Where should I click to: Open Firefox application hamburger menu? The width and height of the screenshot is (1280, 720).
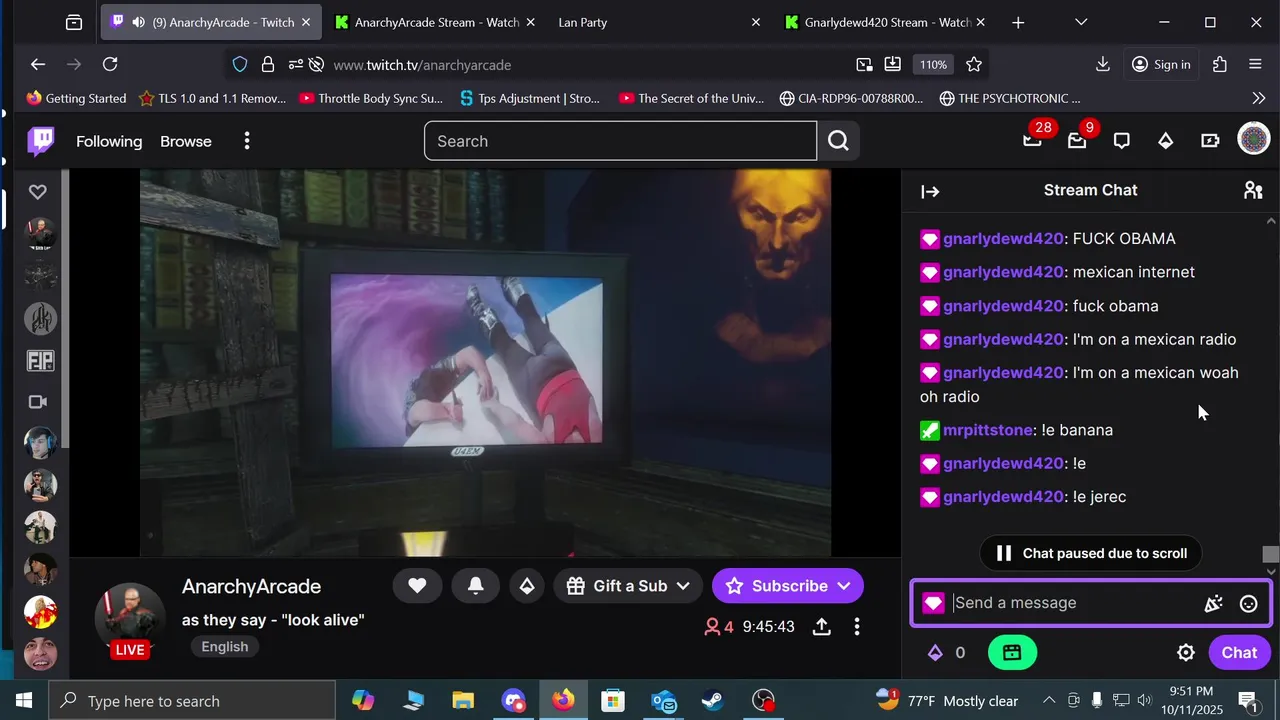1255,64
